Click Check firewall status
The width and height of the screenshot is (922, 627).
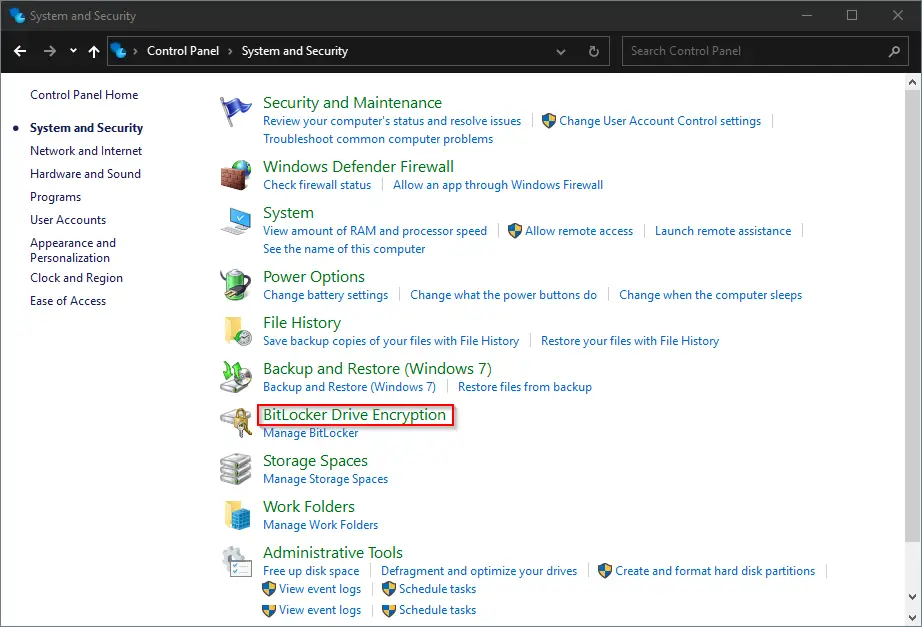tap(317, 185)
